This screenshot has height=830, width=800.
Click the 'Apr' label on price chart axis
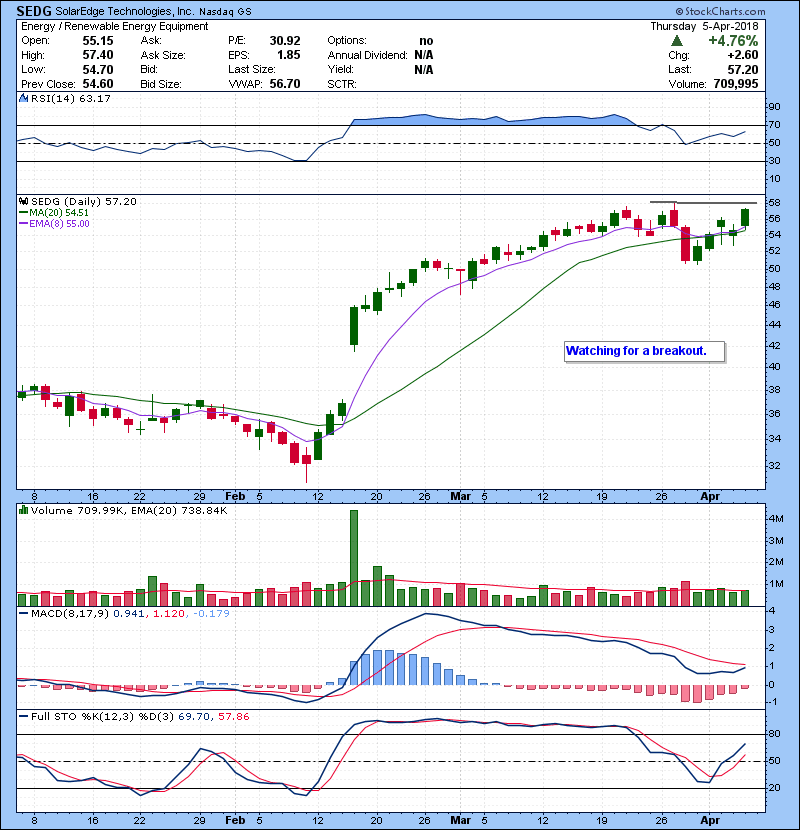click(x=710, y=497)
